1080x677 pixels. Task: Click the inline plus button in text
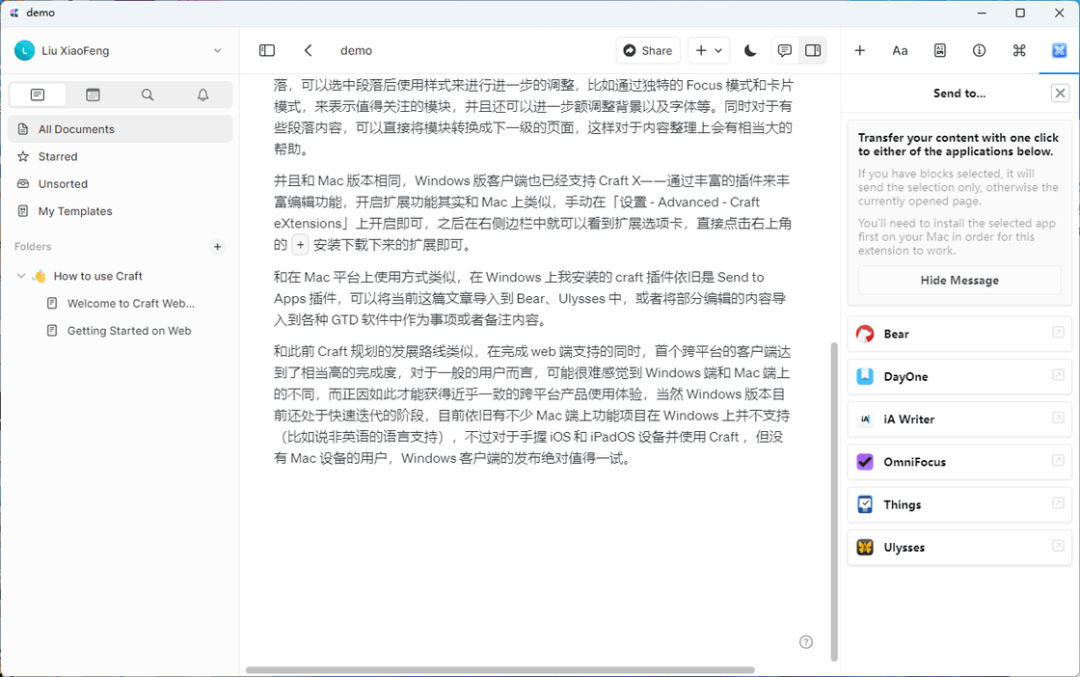pyautogui.click(x=300, y=244)
